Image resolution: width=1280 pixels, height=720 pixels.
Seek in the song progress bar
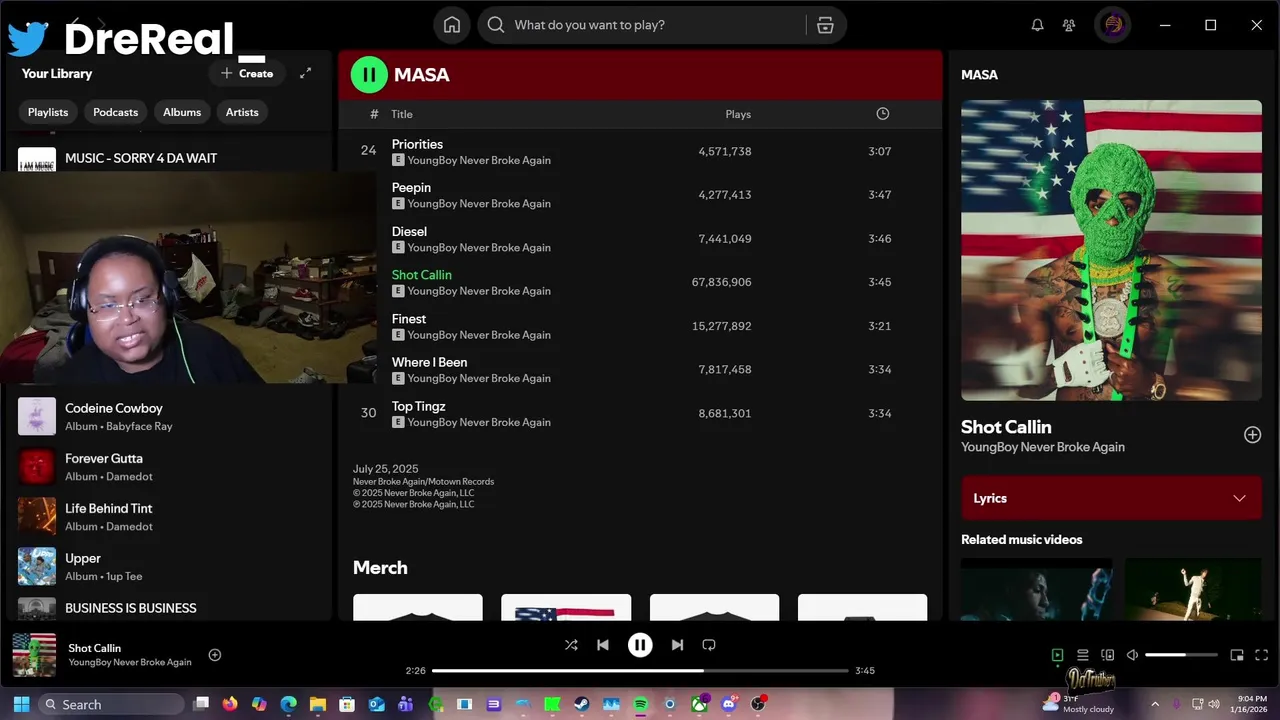(640, 671)
